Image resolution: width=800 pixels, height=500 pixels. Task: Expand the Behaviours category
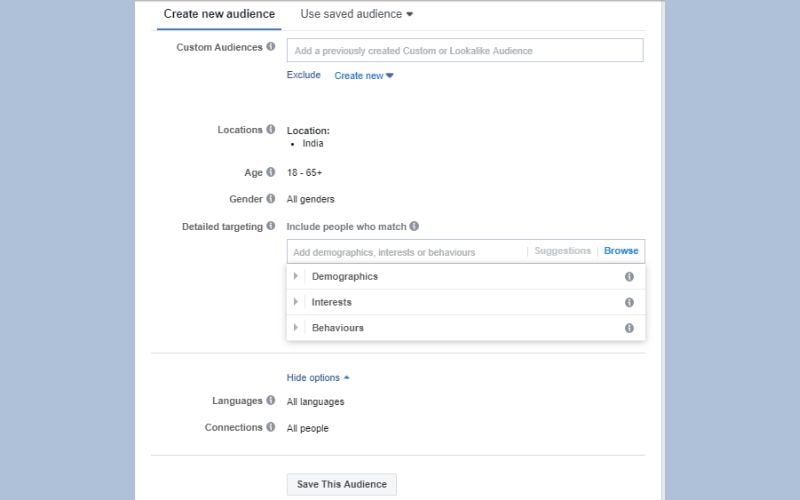[296, 328]
